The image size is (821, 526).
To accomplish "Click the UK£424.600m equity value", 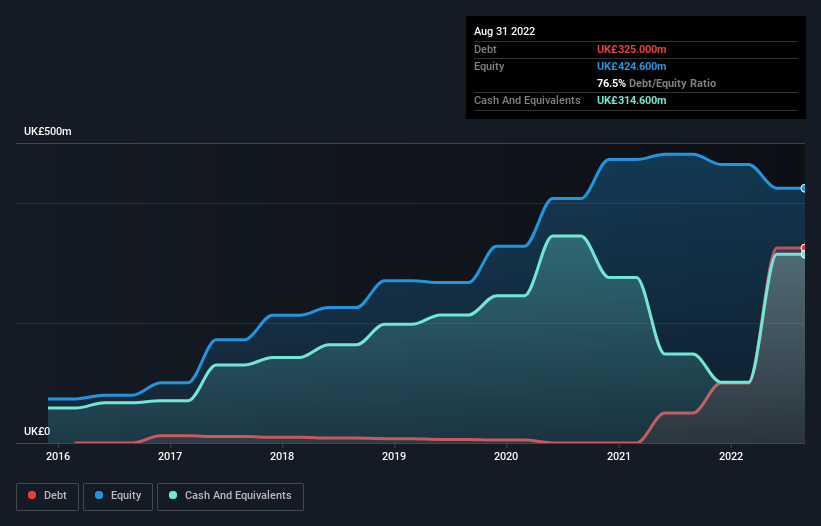I will click(631, 66).
